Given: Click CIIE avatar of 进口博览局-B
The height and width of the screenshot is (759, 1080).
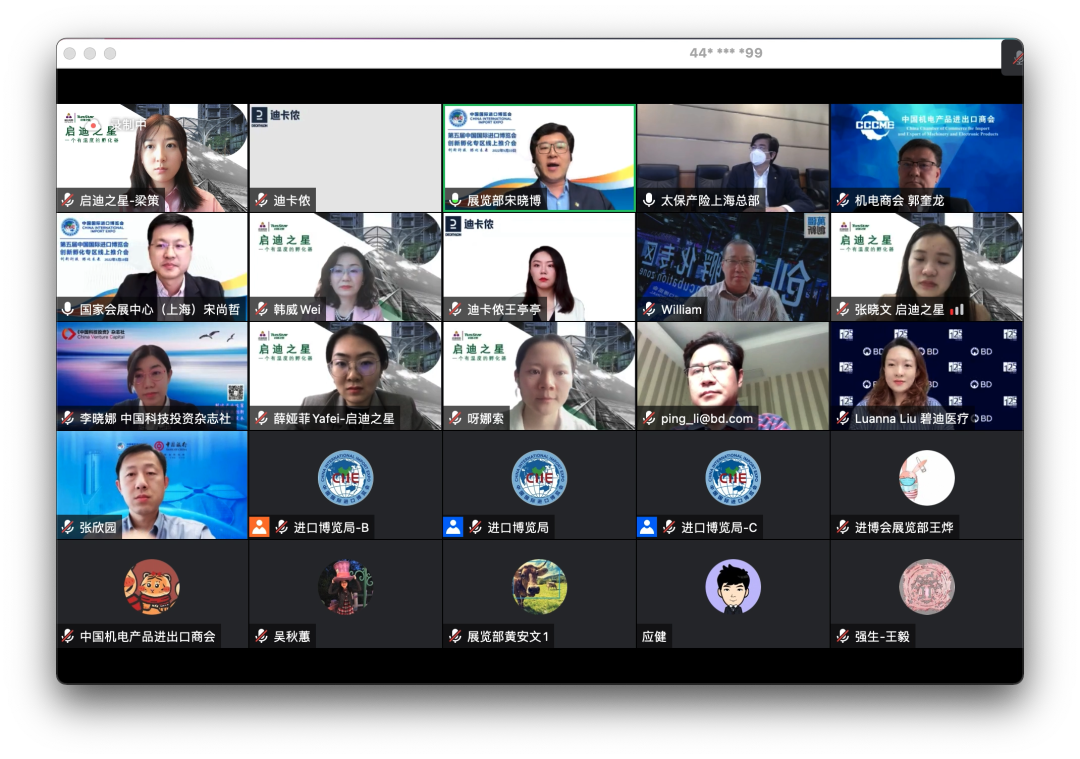Looking at the screenshot, I should coord(345,478).
